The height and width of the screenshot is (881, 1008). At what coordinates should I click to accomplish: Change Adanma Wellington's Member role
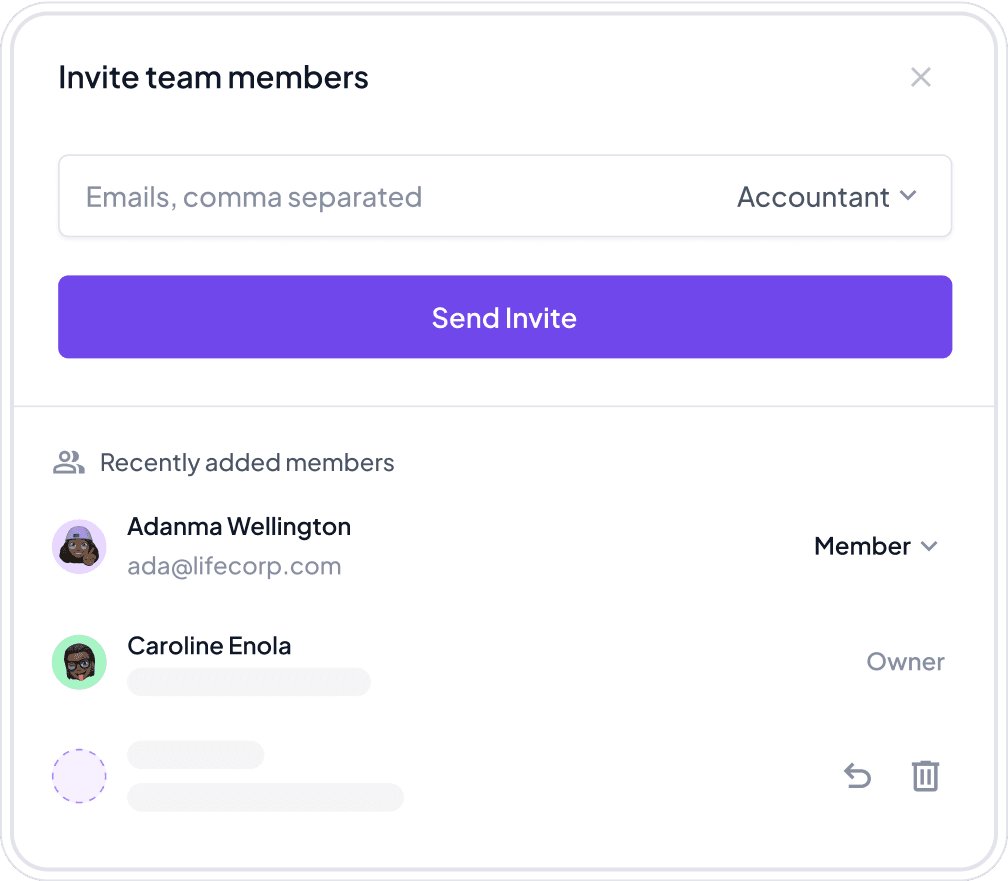(x=876, y=546)
